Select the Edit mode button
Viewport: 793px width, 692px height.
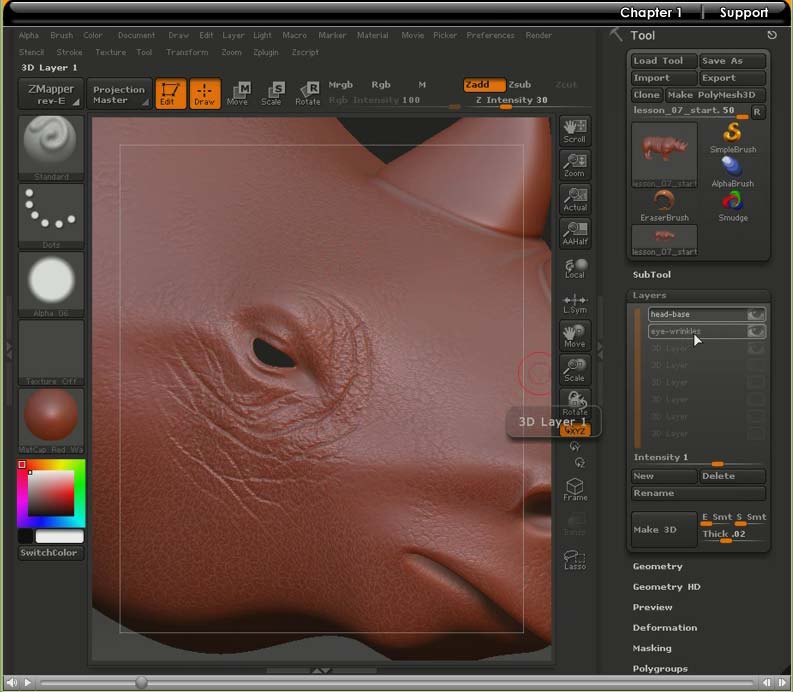click(x=170, y=94)
